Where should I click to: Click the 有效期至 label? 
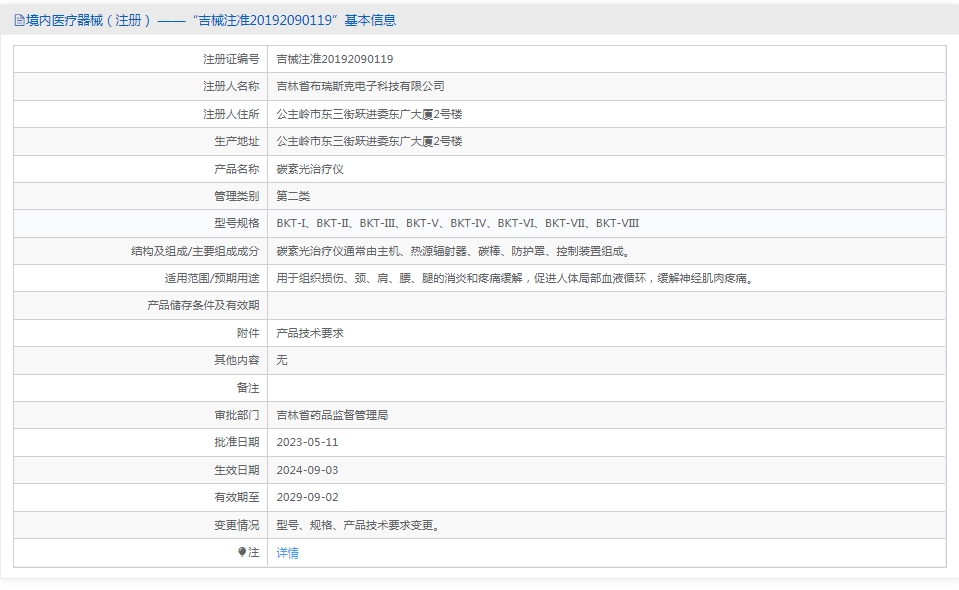click(x=237, y=497)
